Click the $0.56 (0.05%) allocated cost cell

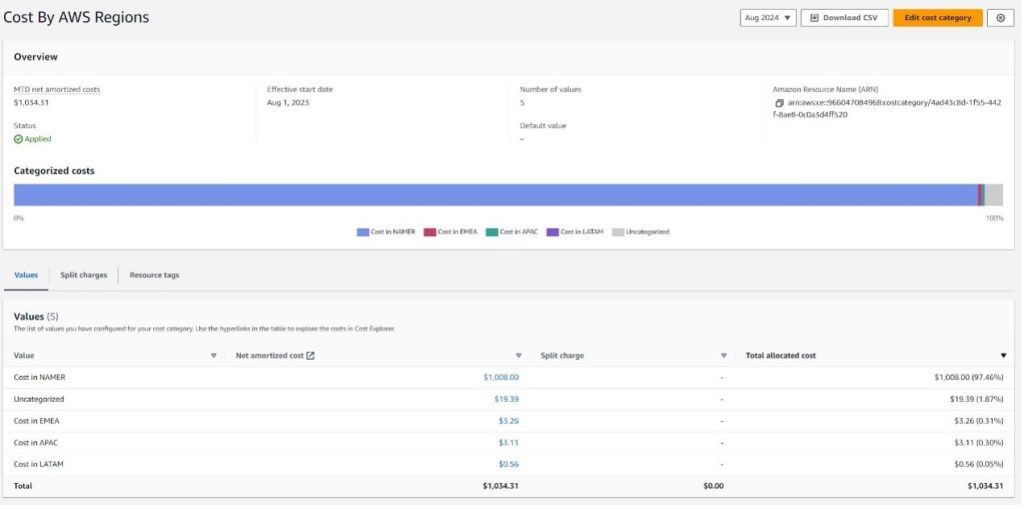coord(978,464)
